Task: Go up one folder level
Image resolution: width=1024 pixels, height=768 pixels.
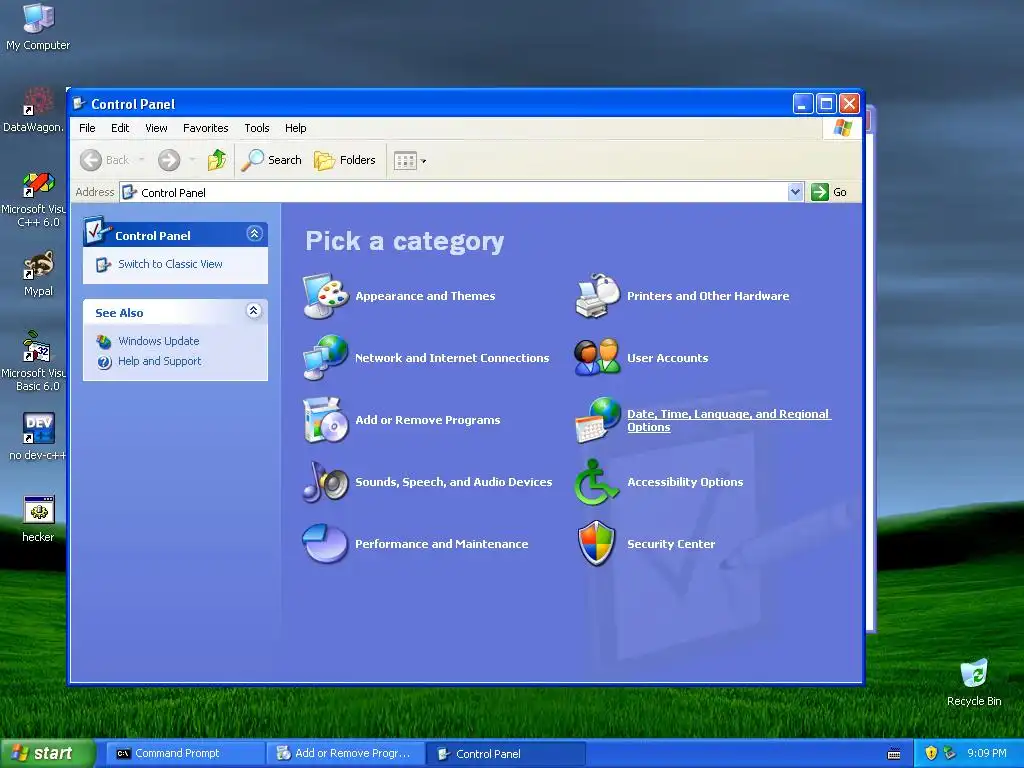Action: [x=217, y=160]
